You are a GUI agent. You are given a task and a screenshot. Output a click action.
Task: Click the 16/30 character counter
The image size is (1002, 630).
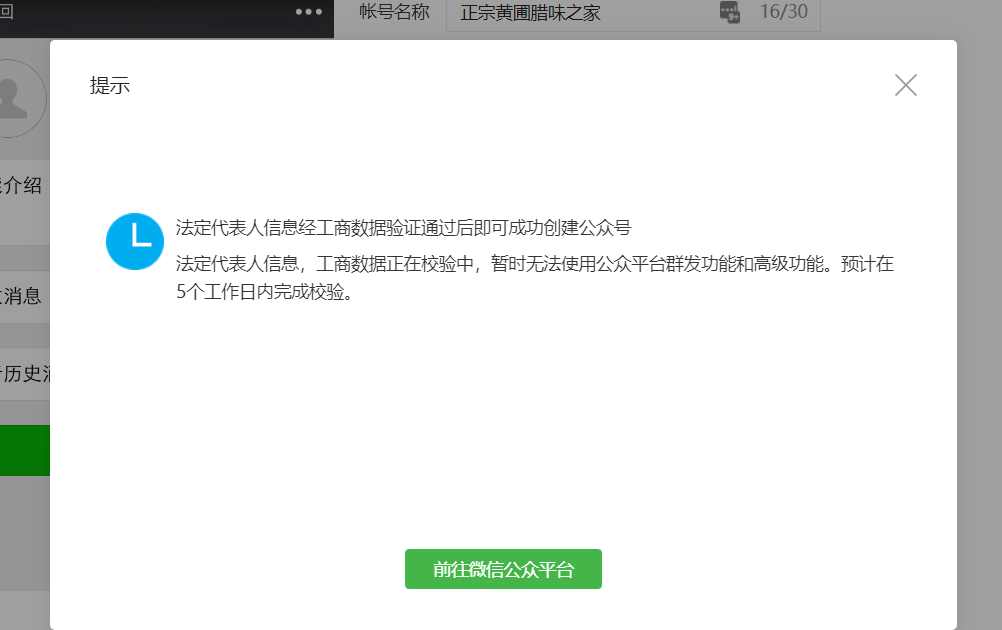(783, 13)
